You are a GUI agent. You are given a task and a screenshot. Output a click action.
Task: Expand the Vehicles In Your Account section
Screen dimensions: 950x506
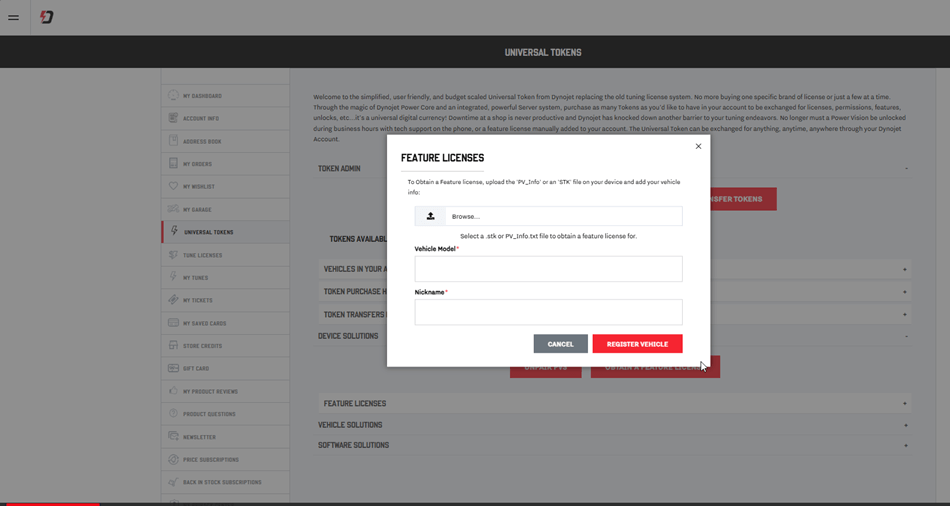click(x=614, y=269)
